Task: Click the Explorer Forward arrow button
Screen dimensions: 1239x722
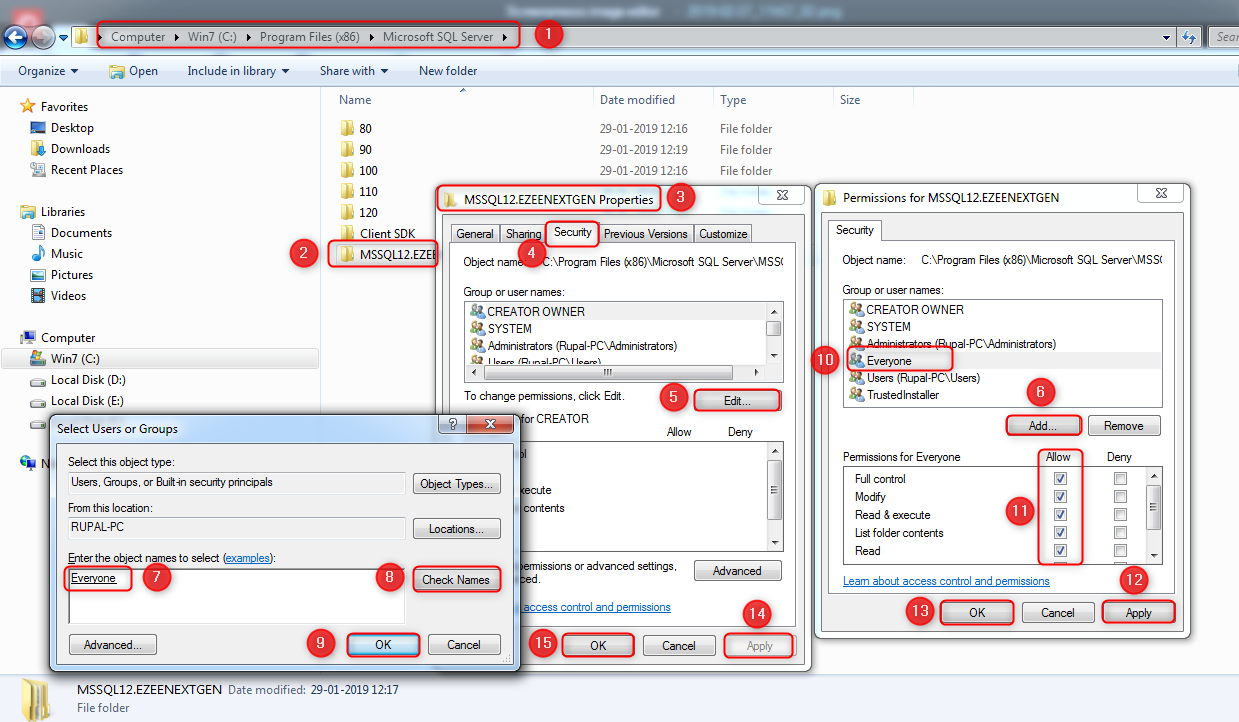Action: (x=43, y=37)
